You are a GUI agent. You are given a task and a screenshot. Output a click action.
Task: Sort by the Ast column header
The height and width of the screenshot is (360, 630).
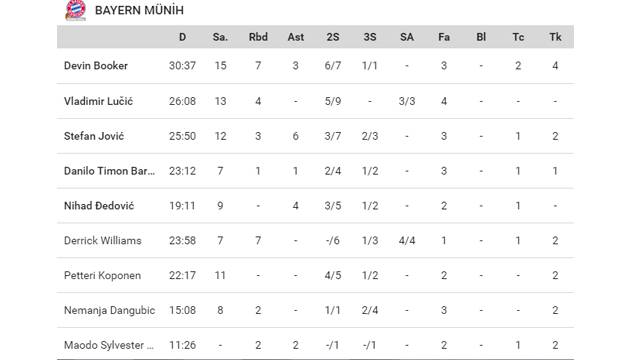pos(295,37)
